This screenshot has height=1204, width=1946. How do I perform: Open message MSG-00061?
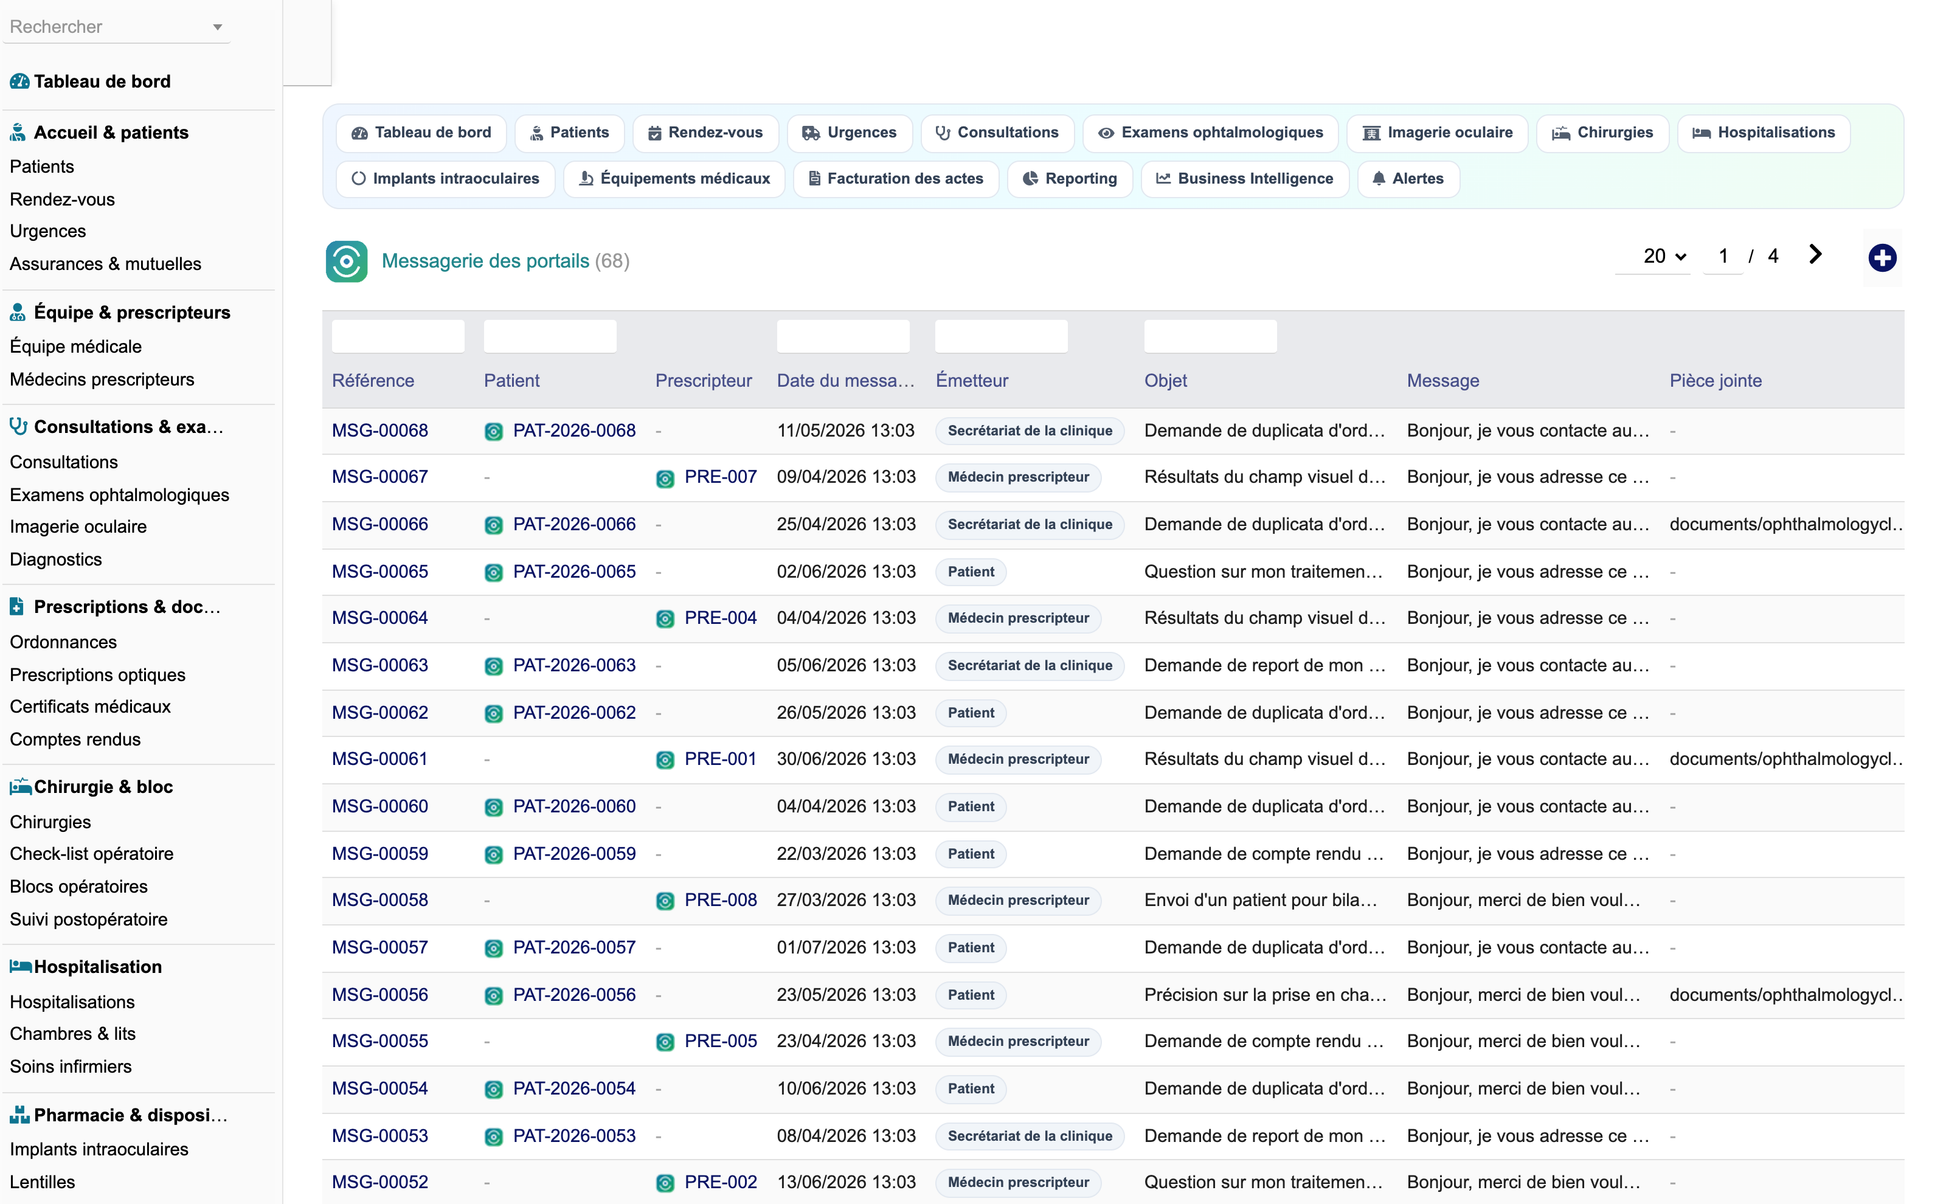pyautogui.click(x=380, y=759)
